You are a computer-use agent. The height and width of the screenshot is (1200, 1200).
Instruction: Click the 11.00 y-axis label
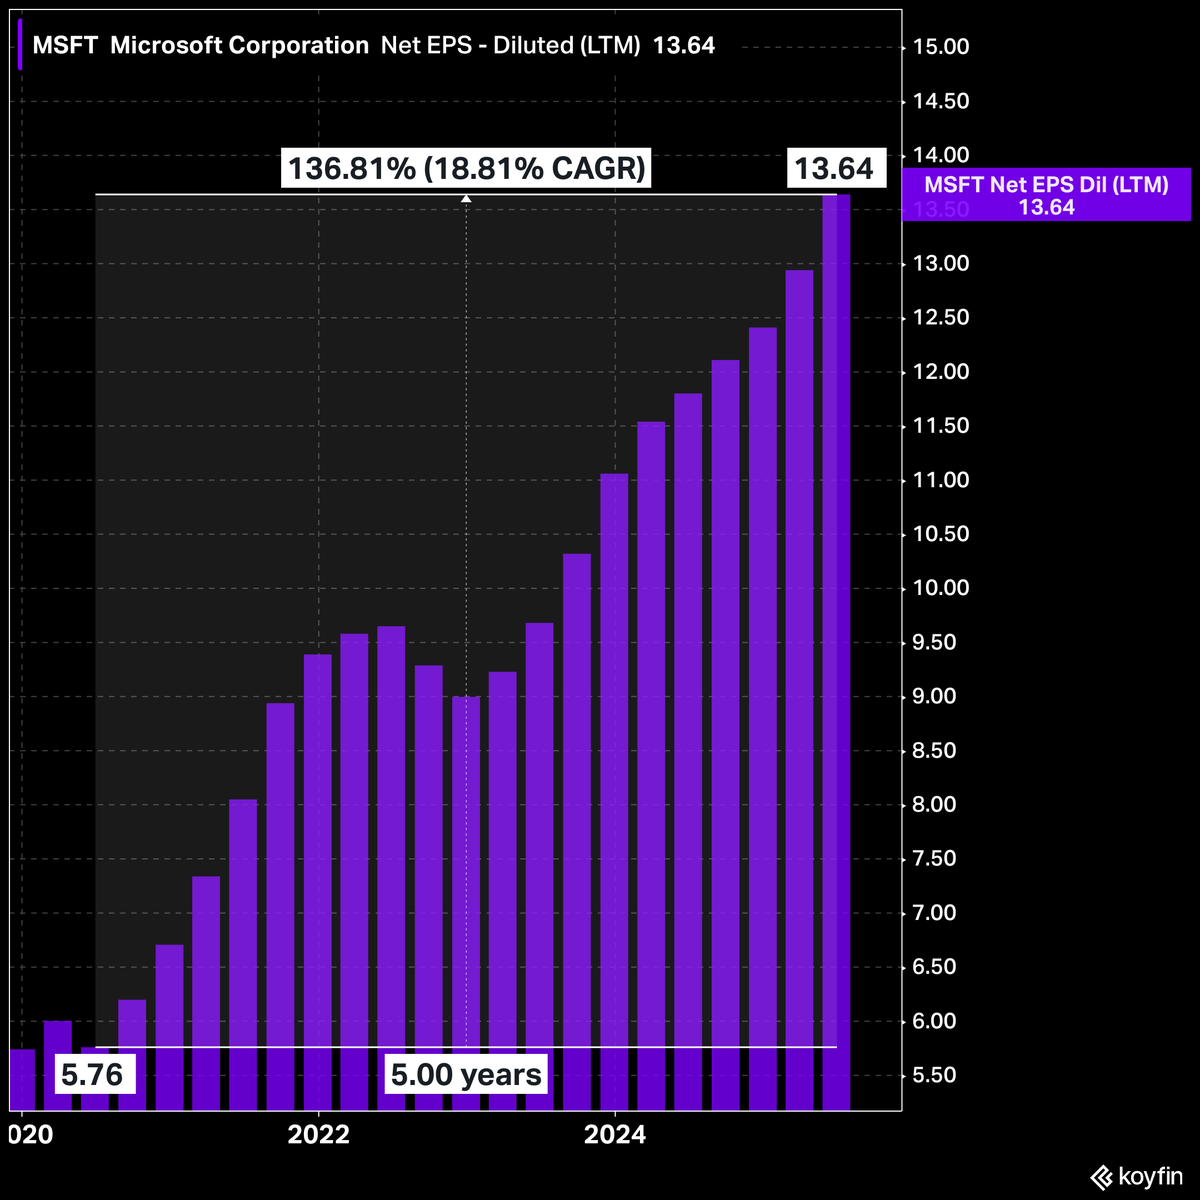coord(941,480)
